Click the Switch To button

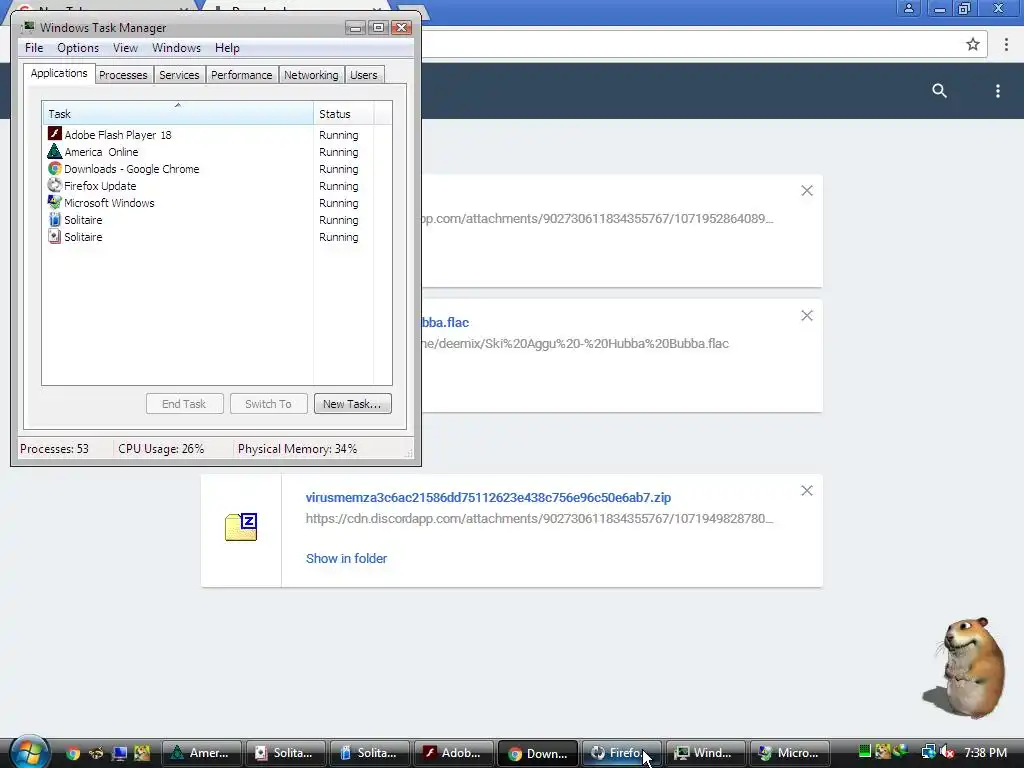click(268, 404)
